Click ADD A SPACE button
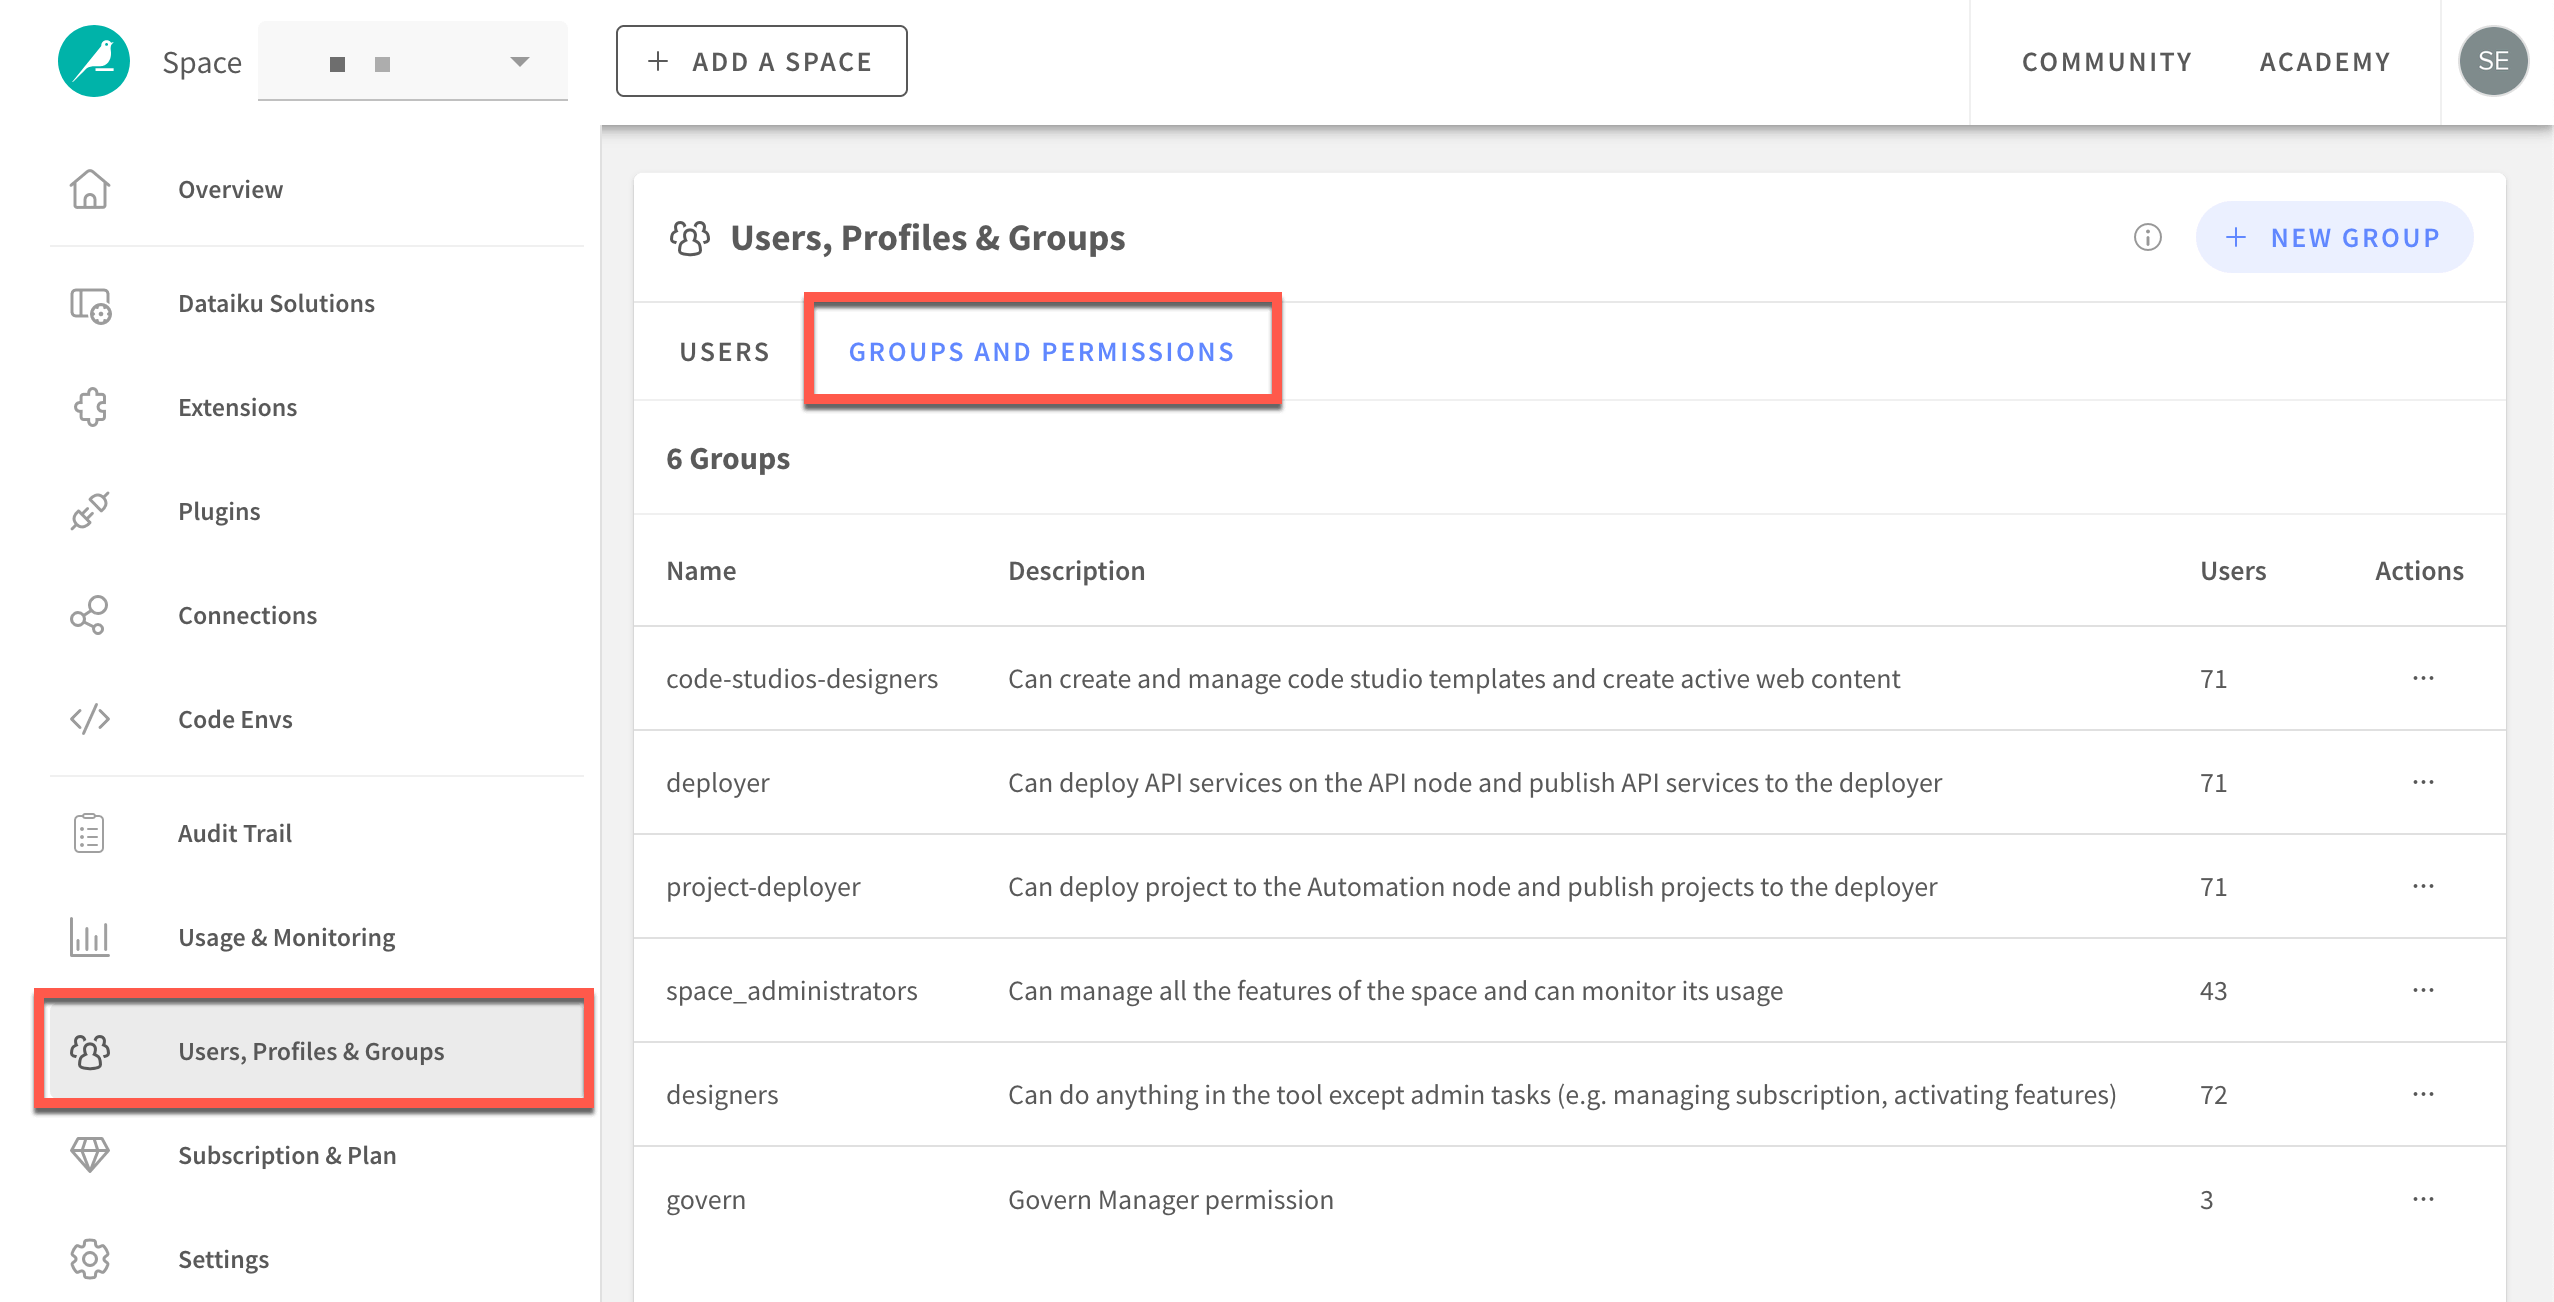2554x1302 pixels. coord(761,60)
